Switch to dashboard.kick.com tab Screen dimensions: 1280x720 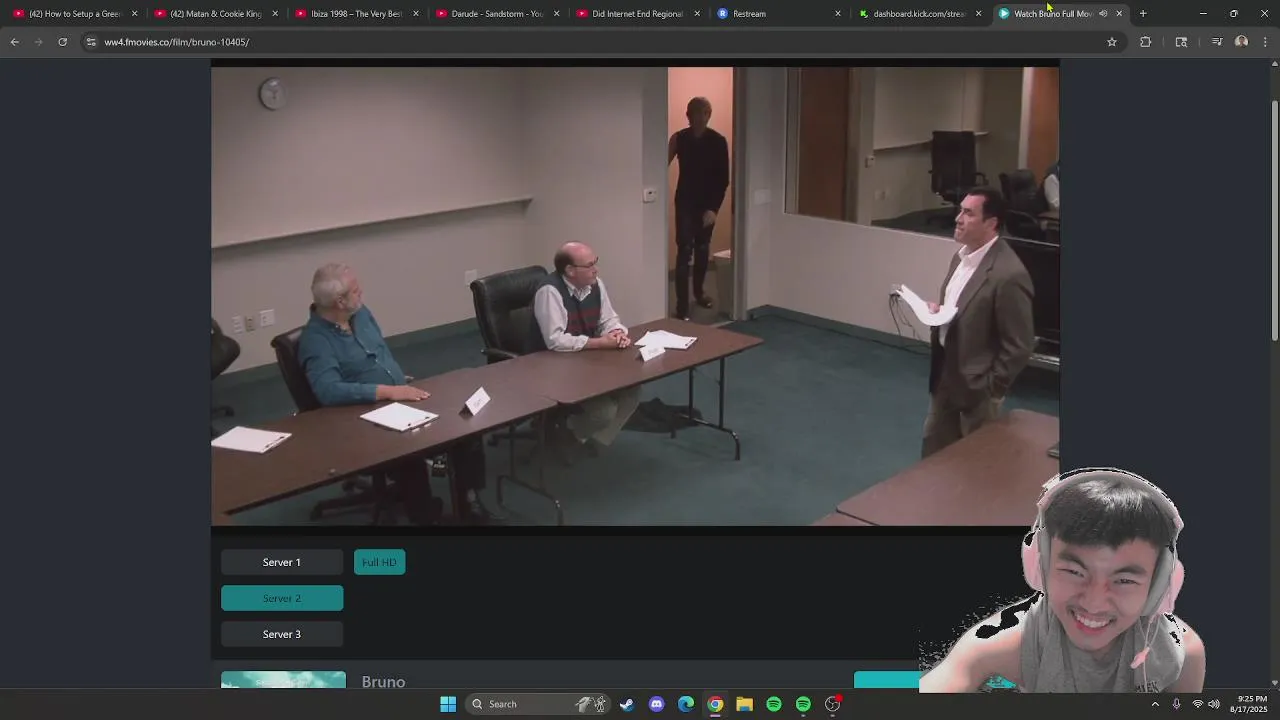pyautogui.click(x=918, y=14)
